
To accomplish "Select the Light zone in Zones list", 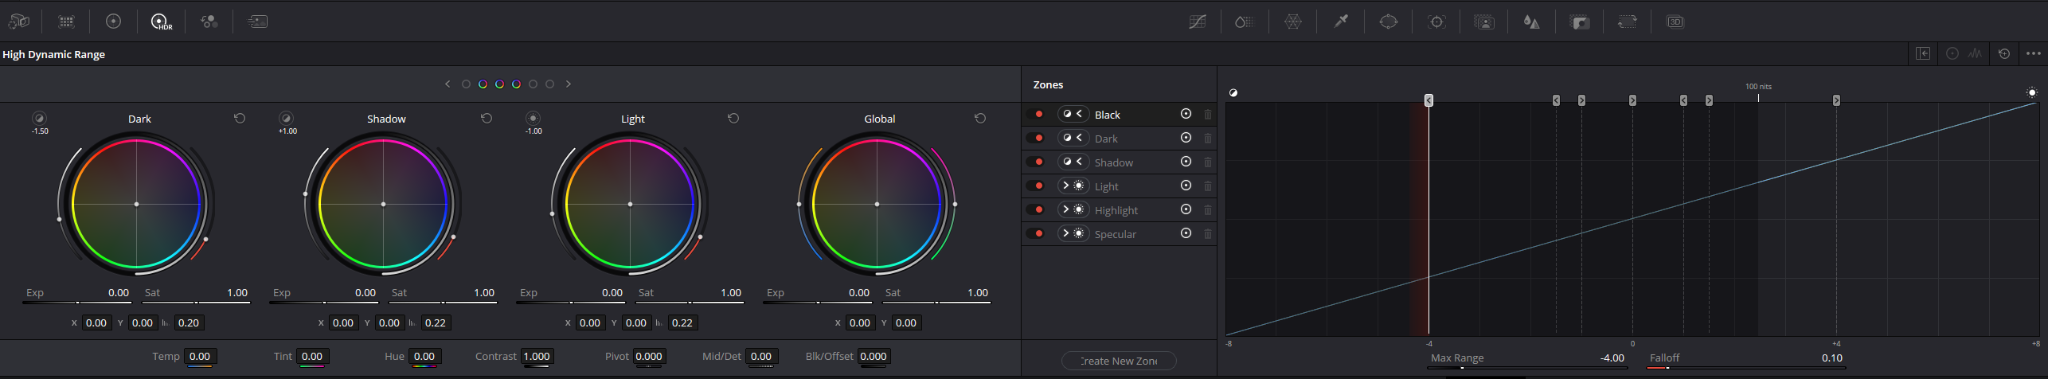I will tap(1106, 186).
